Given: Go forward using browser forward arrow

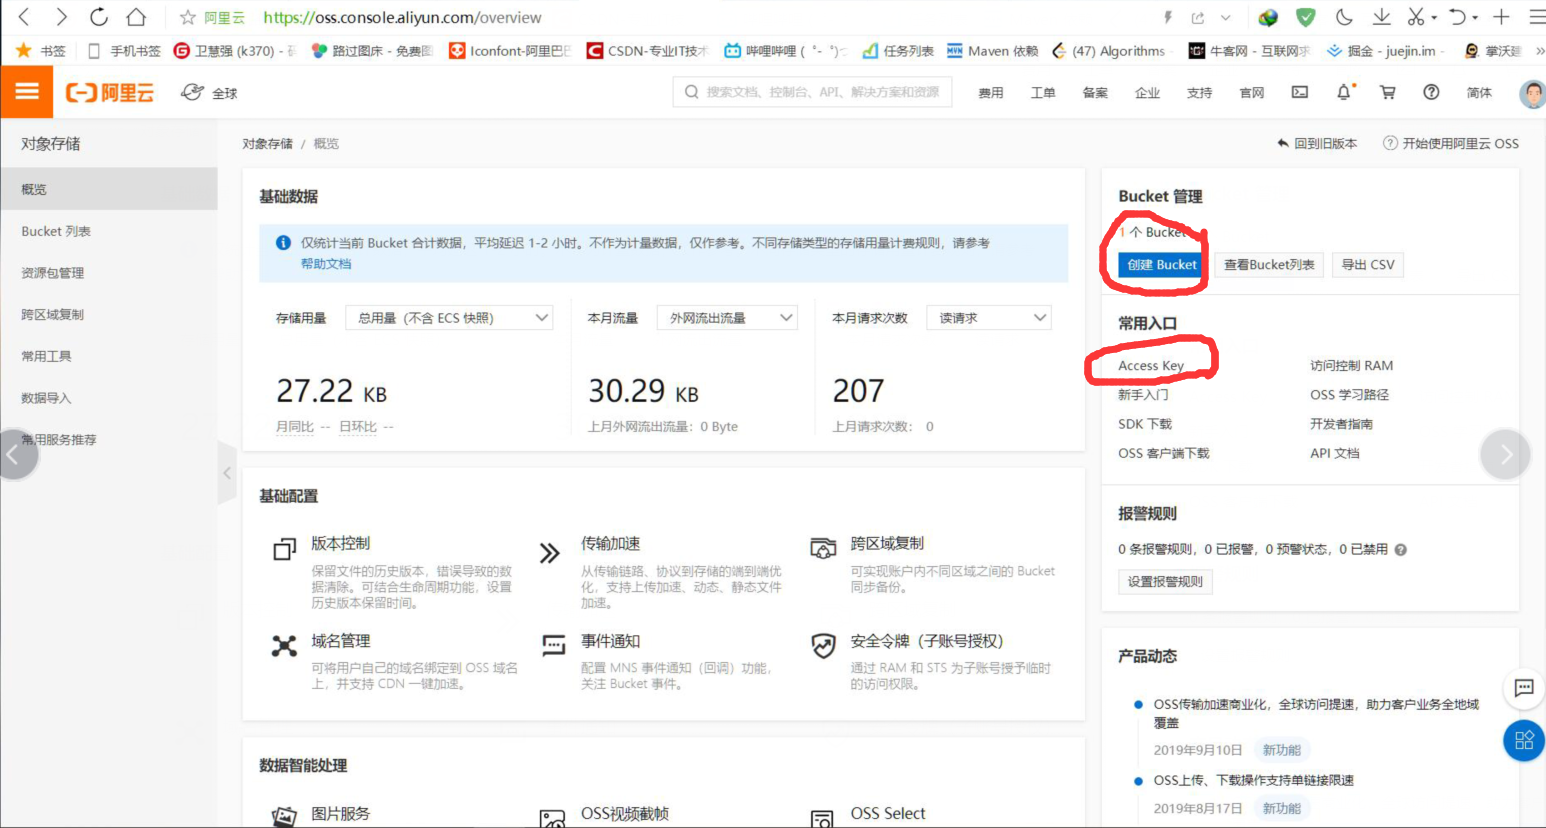Looking at the screenshot, I should (x=62, y=17).
